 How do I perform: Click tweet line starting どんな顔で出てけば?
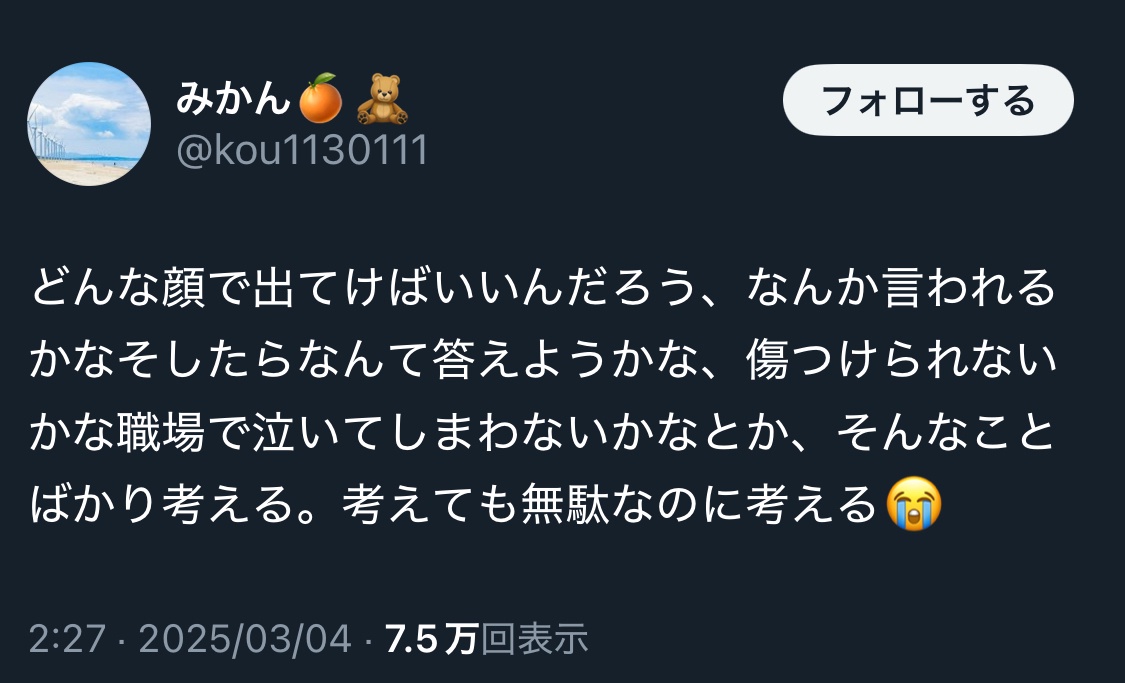542,288
